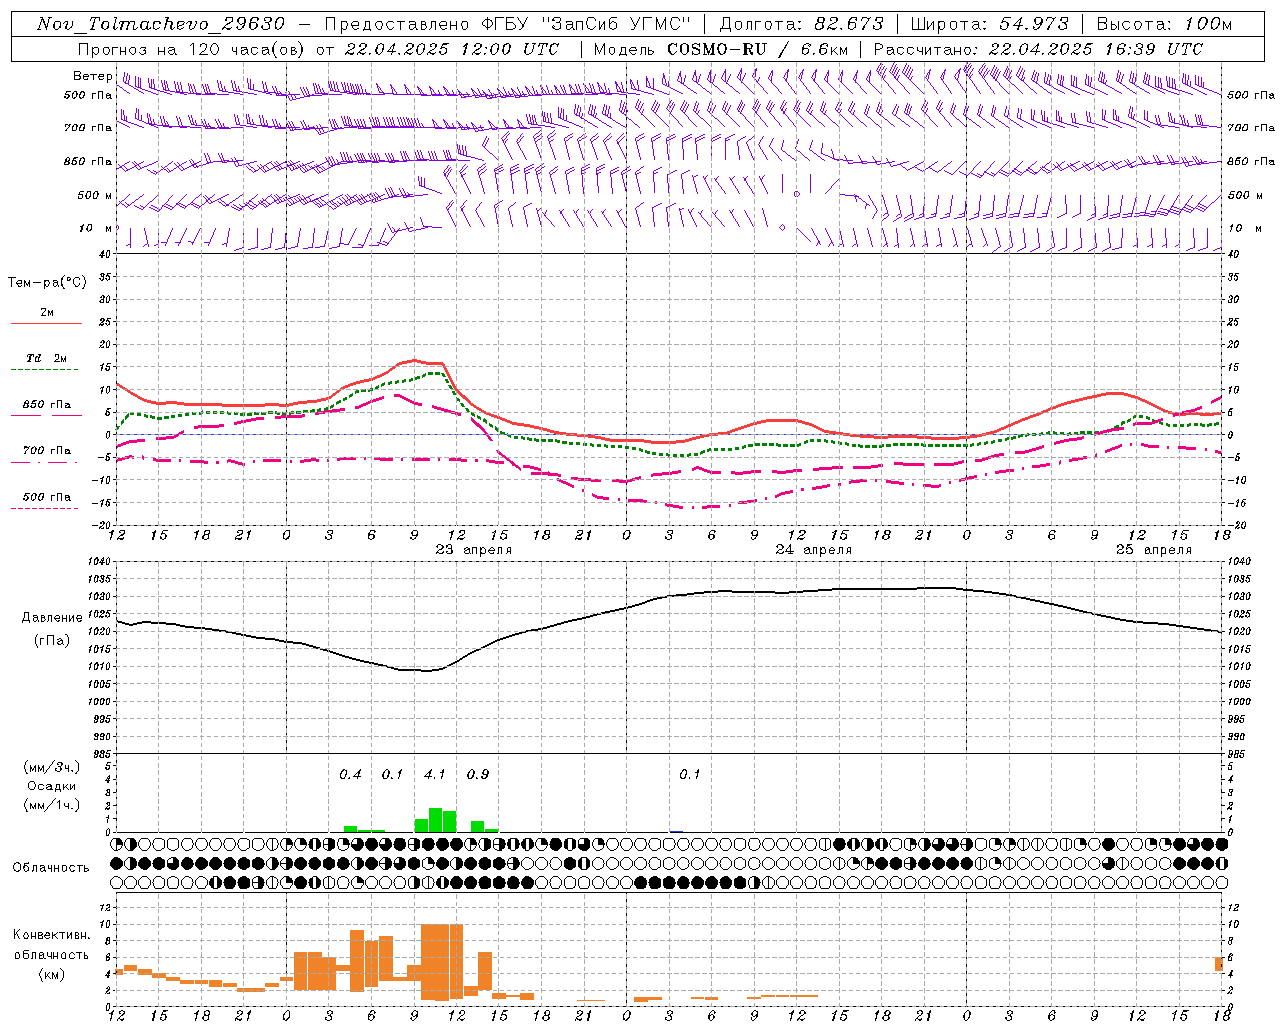The image size is (1280, 1024).
Task: Click the Облачность cloud cover label
Action: (51, 868)
